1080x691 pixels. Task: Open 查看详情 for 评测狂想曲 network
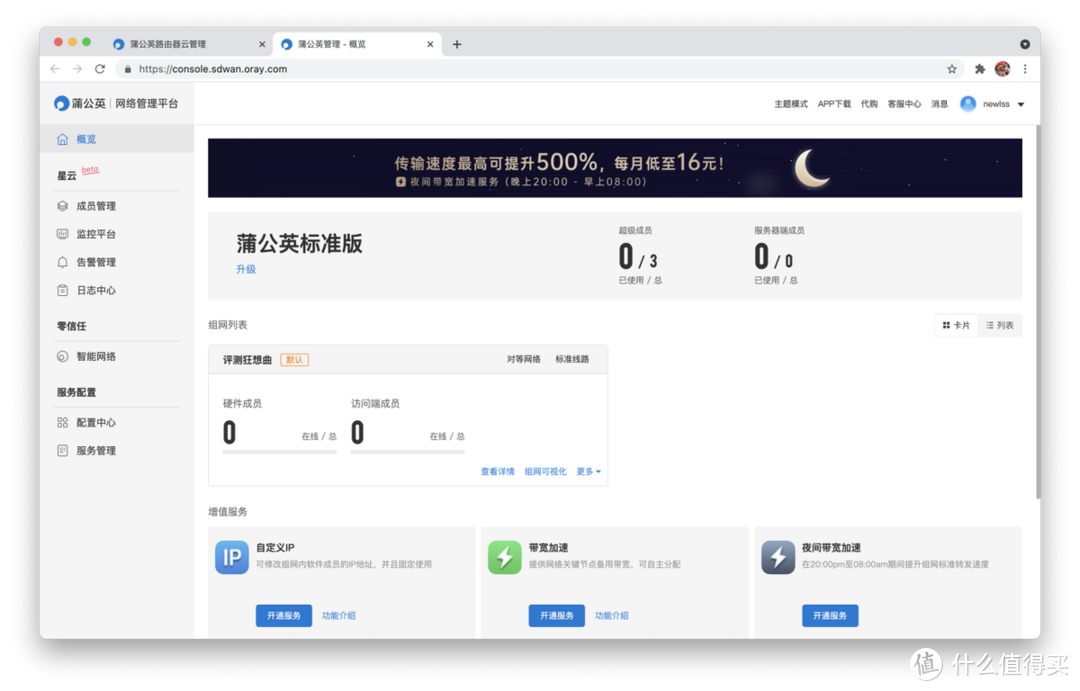[498, 471]
